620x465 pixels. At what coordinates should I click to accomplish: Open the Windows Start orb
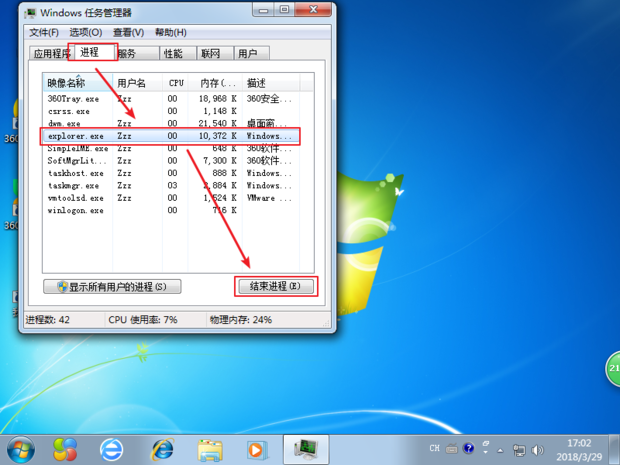(21, 450)
